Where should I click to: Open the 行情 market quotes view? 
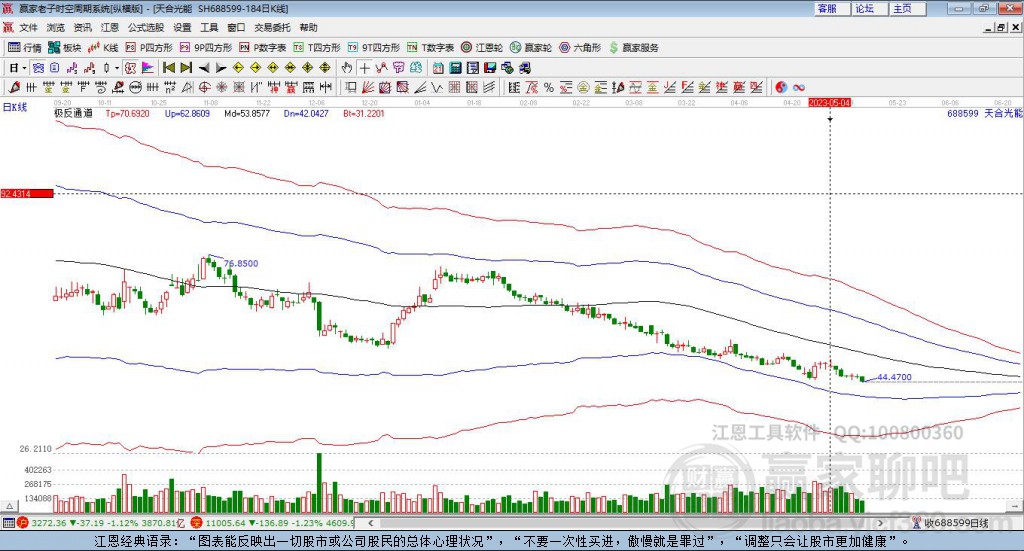pos(24,48)
